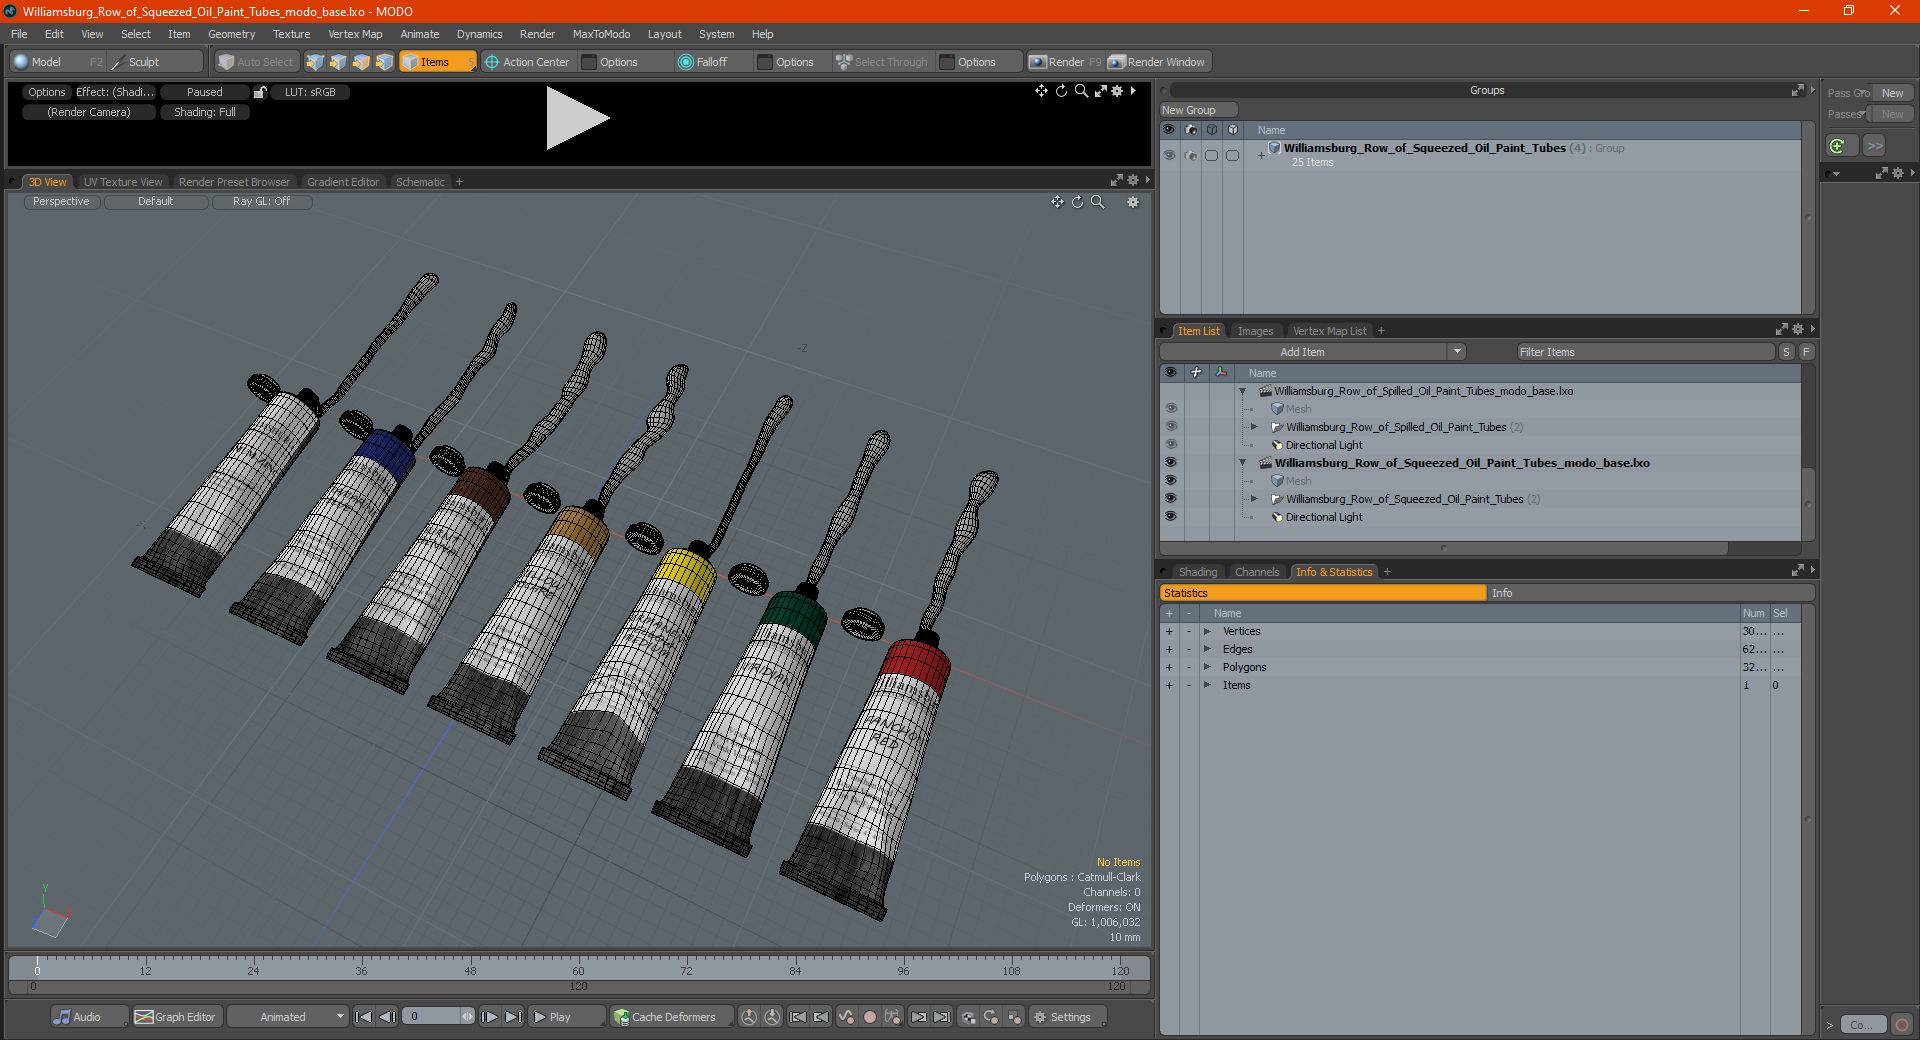This screenshot has height=1040, width=1920.
Task: Expand Williamsburg_Row_of_Spilled_Oil_Paint_Tubes group
Action: click(x=1254, y=427)
